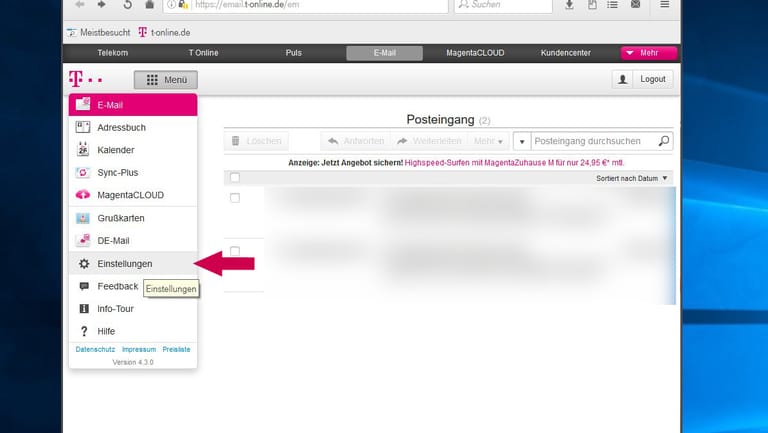Viewport: 768px width, 433px height.
Task: Click the pink MagentaCLOUD cloud icon
Action: point(83,195)
